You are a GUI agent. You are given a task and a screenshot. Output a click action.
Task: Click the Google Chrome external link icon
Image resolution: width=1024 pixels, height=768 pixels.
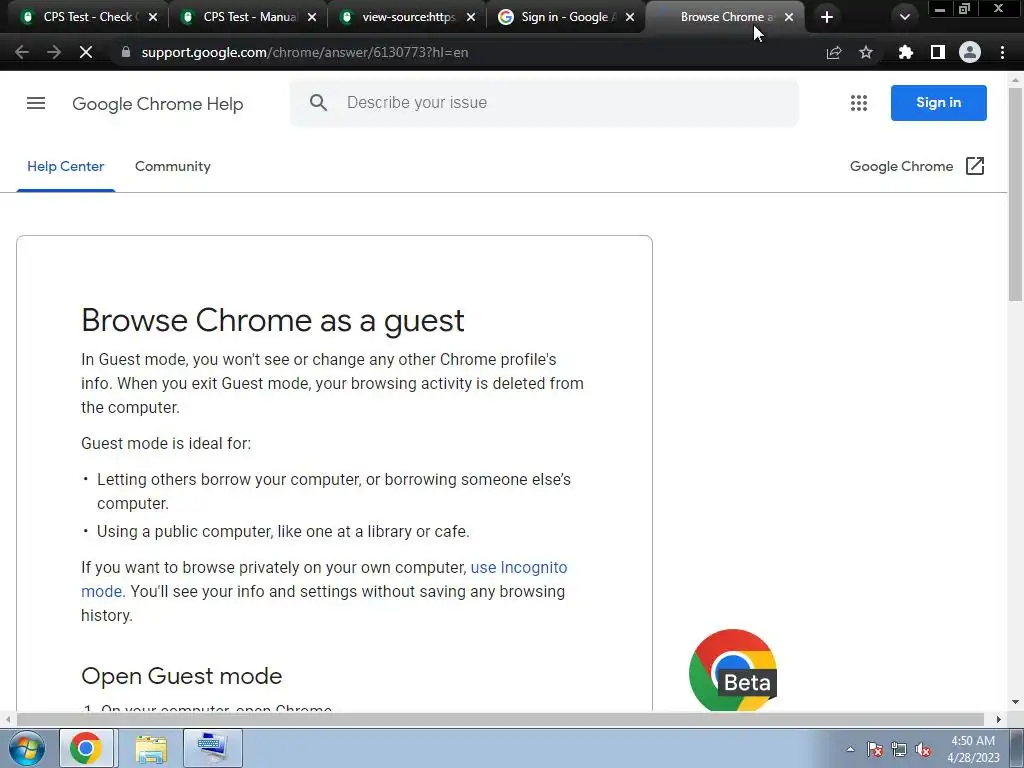pyautogui.click(x=974, y=167)
